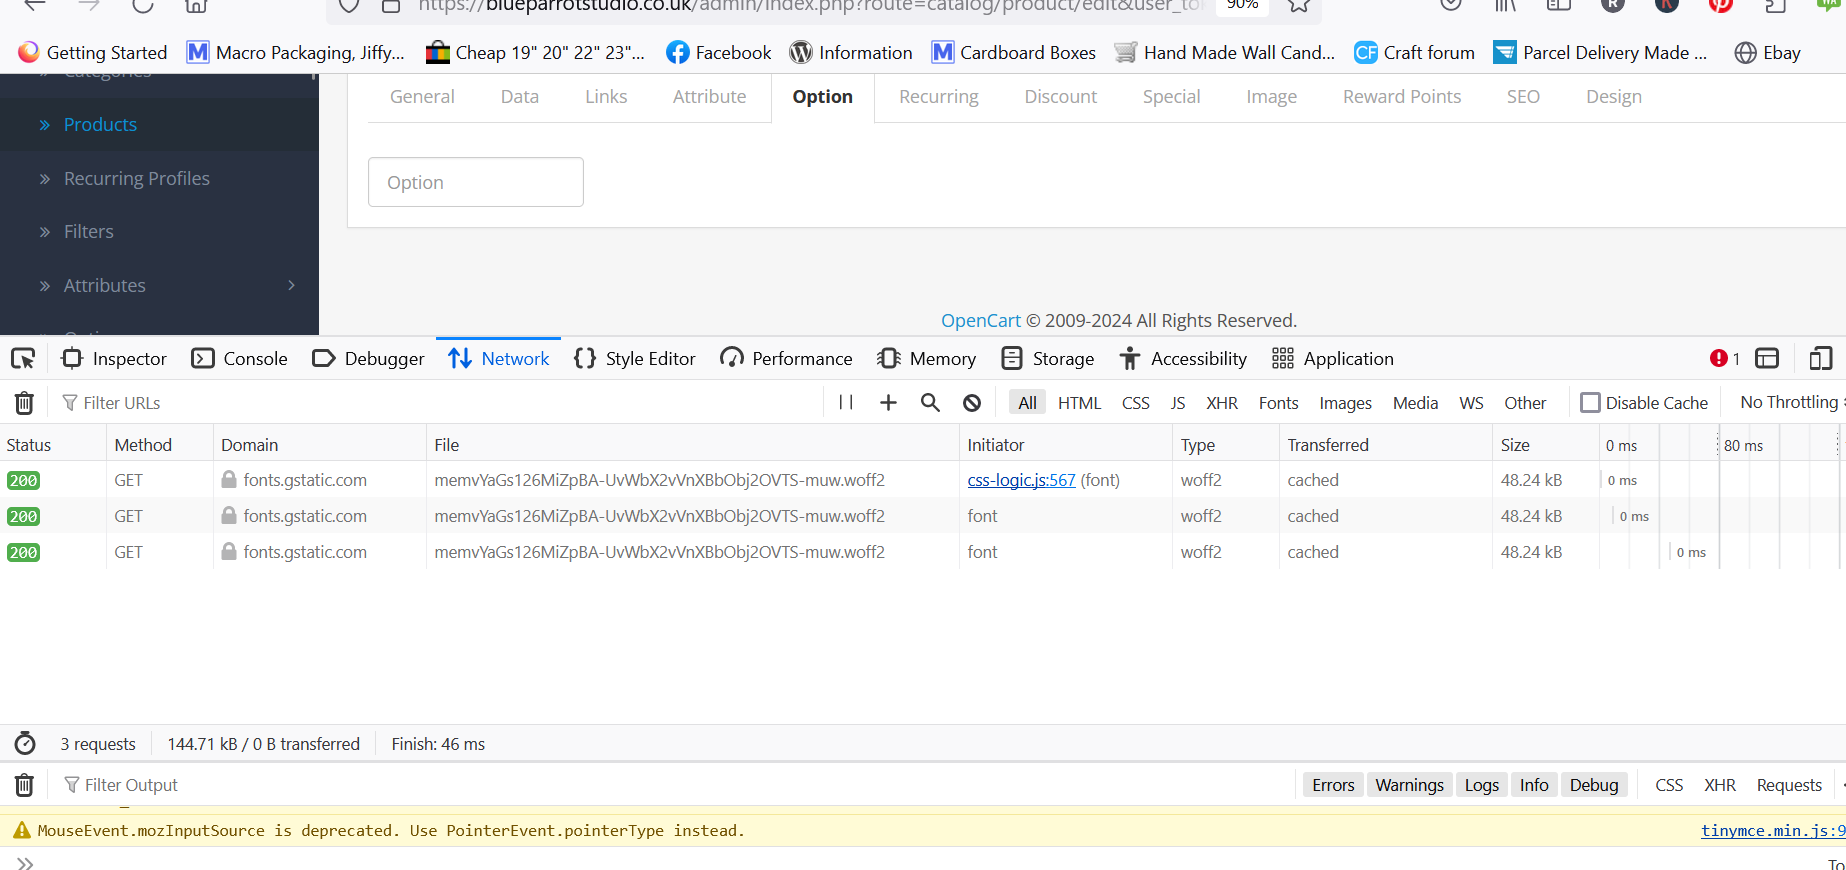Viewport: 1846px width, 870px height.
Task: Click the Option input field
Action: tap(476, 182)
